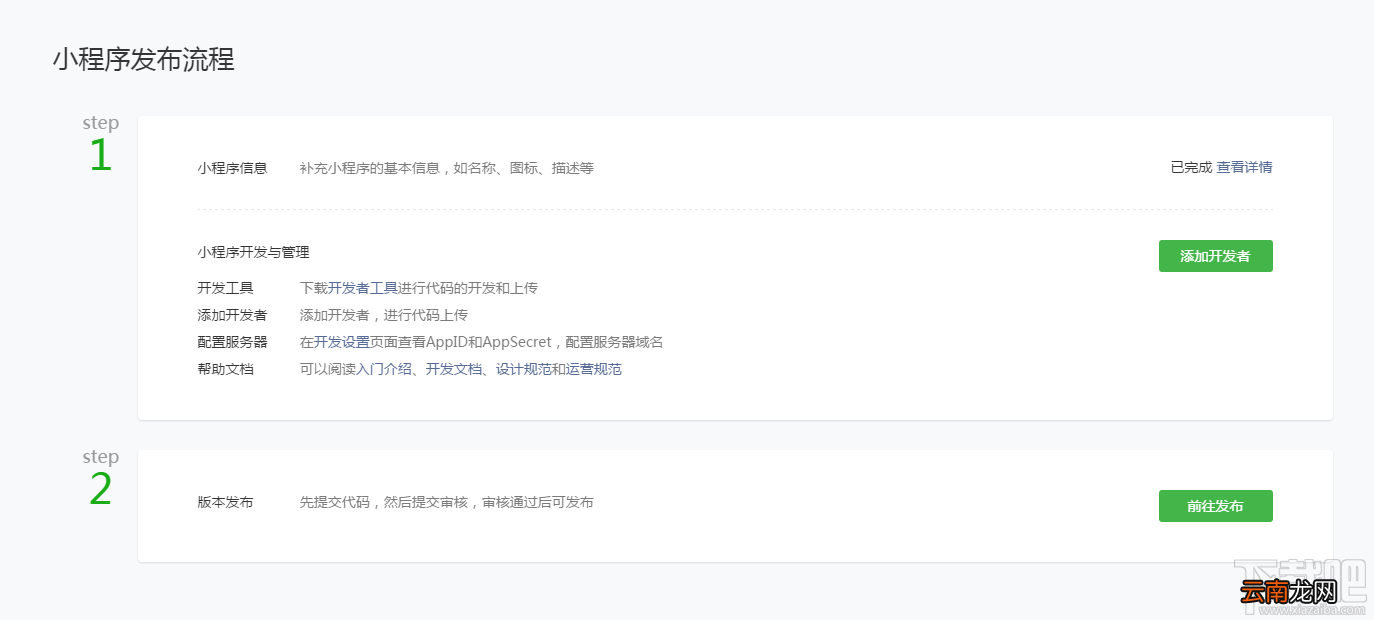Image resolution: width=1374 pixels, height=620 pixels.
Task: Open the 查看详情 link
Action: click(x=1244, y=167)
